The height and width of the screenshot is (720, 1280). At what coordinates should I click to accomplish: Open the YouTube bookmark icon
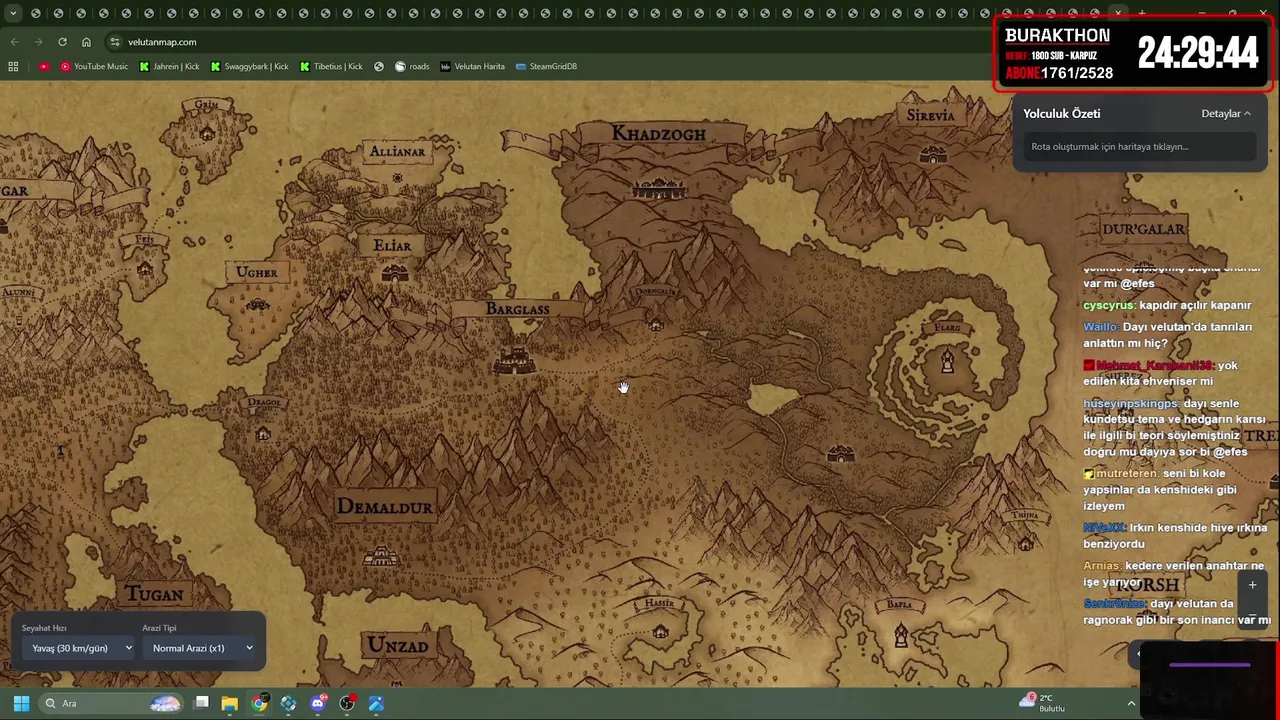pos(44,66)
